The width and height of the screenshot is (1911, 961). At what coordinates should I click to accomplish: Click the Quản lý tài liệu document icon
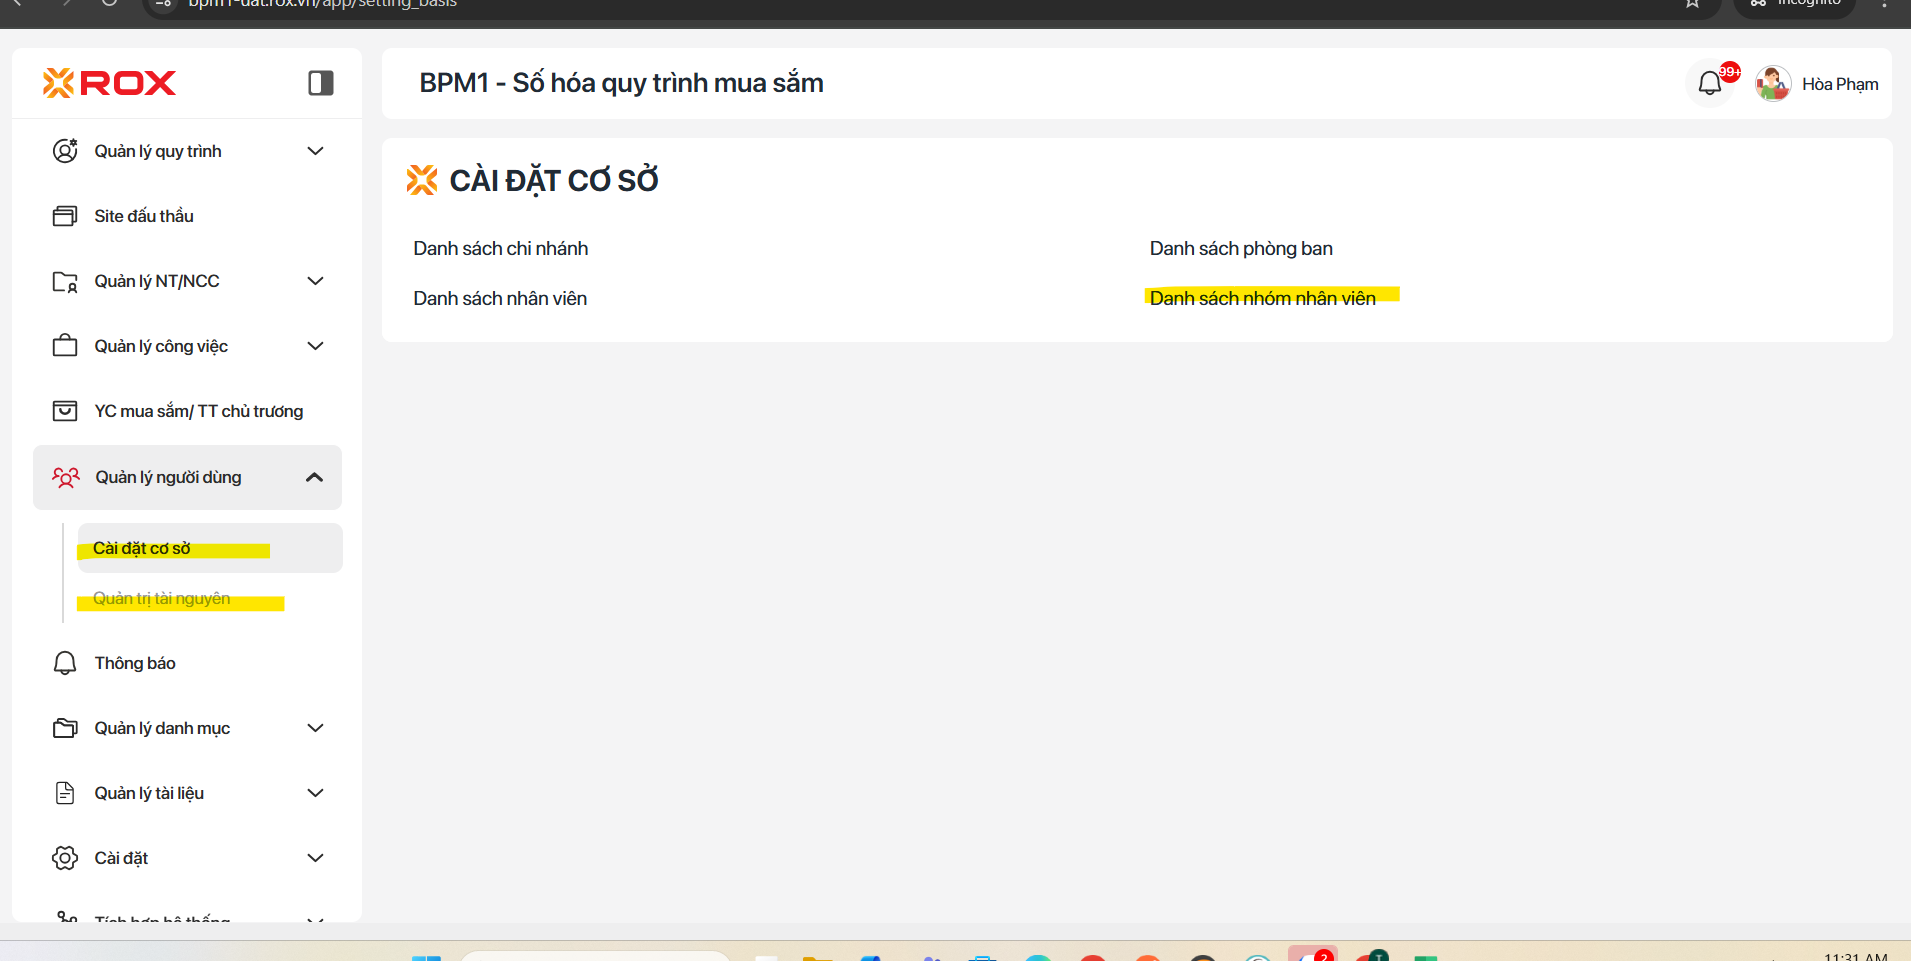65,793
